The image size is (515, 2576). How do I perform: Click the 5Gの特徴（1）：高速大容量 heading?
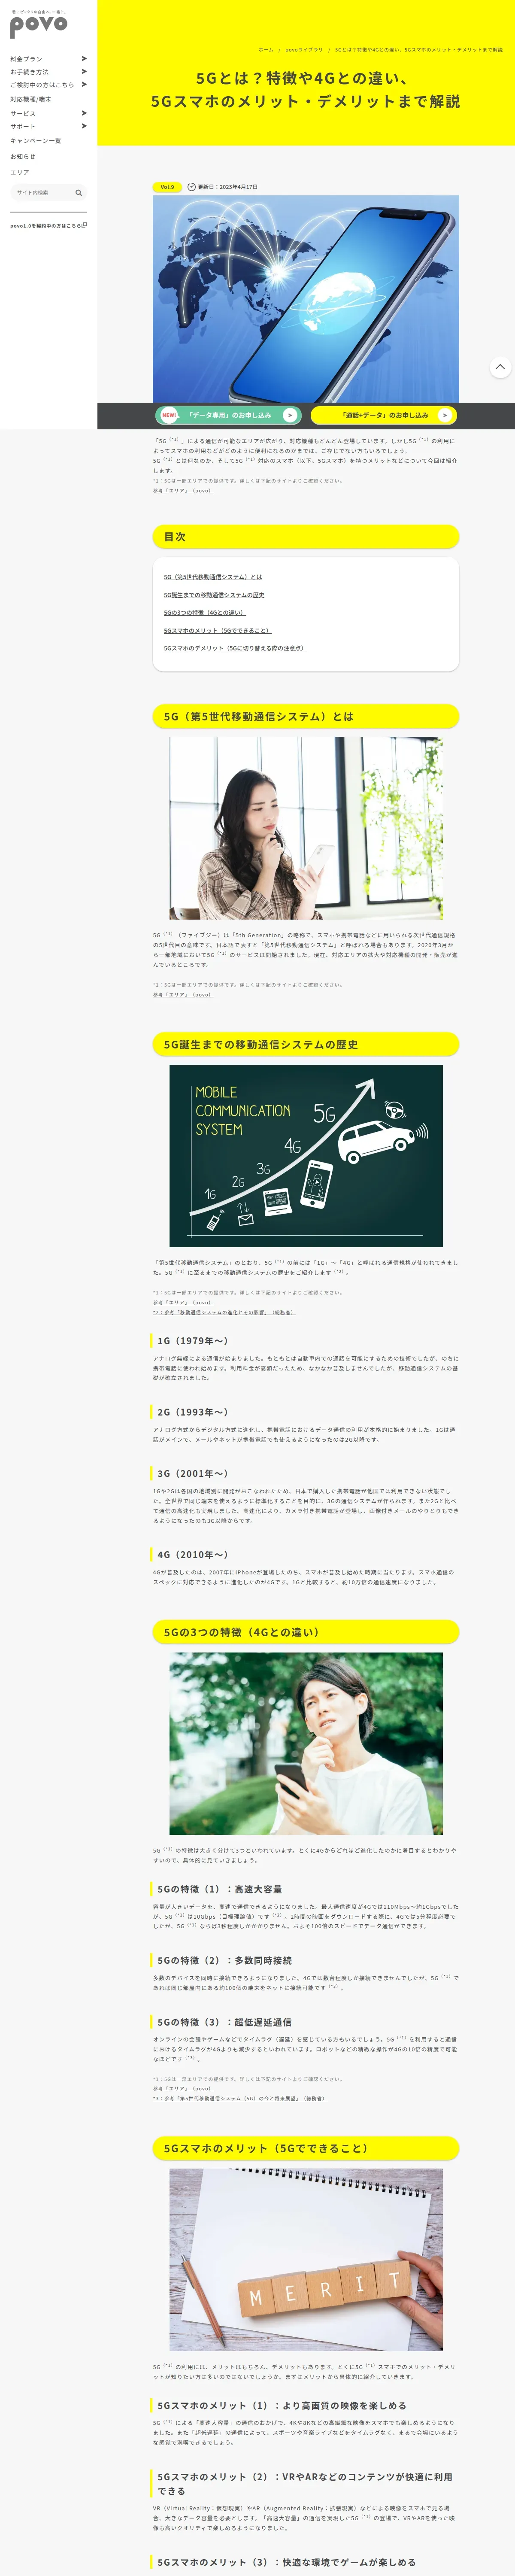coord(220,1889)
